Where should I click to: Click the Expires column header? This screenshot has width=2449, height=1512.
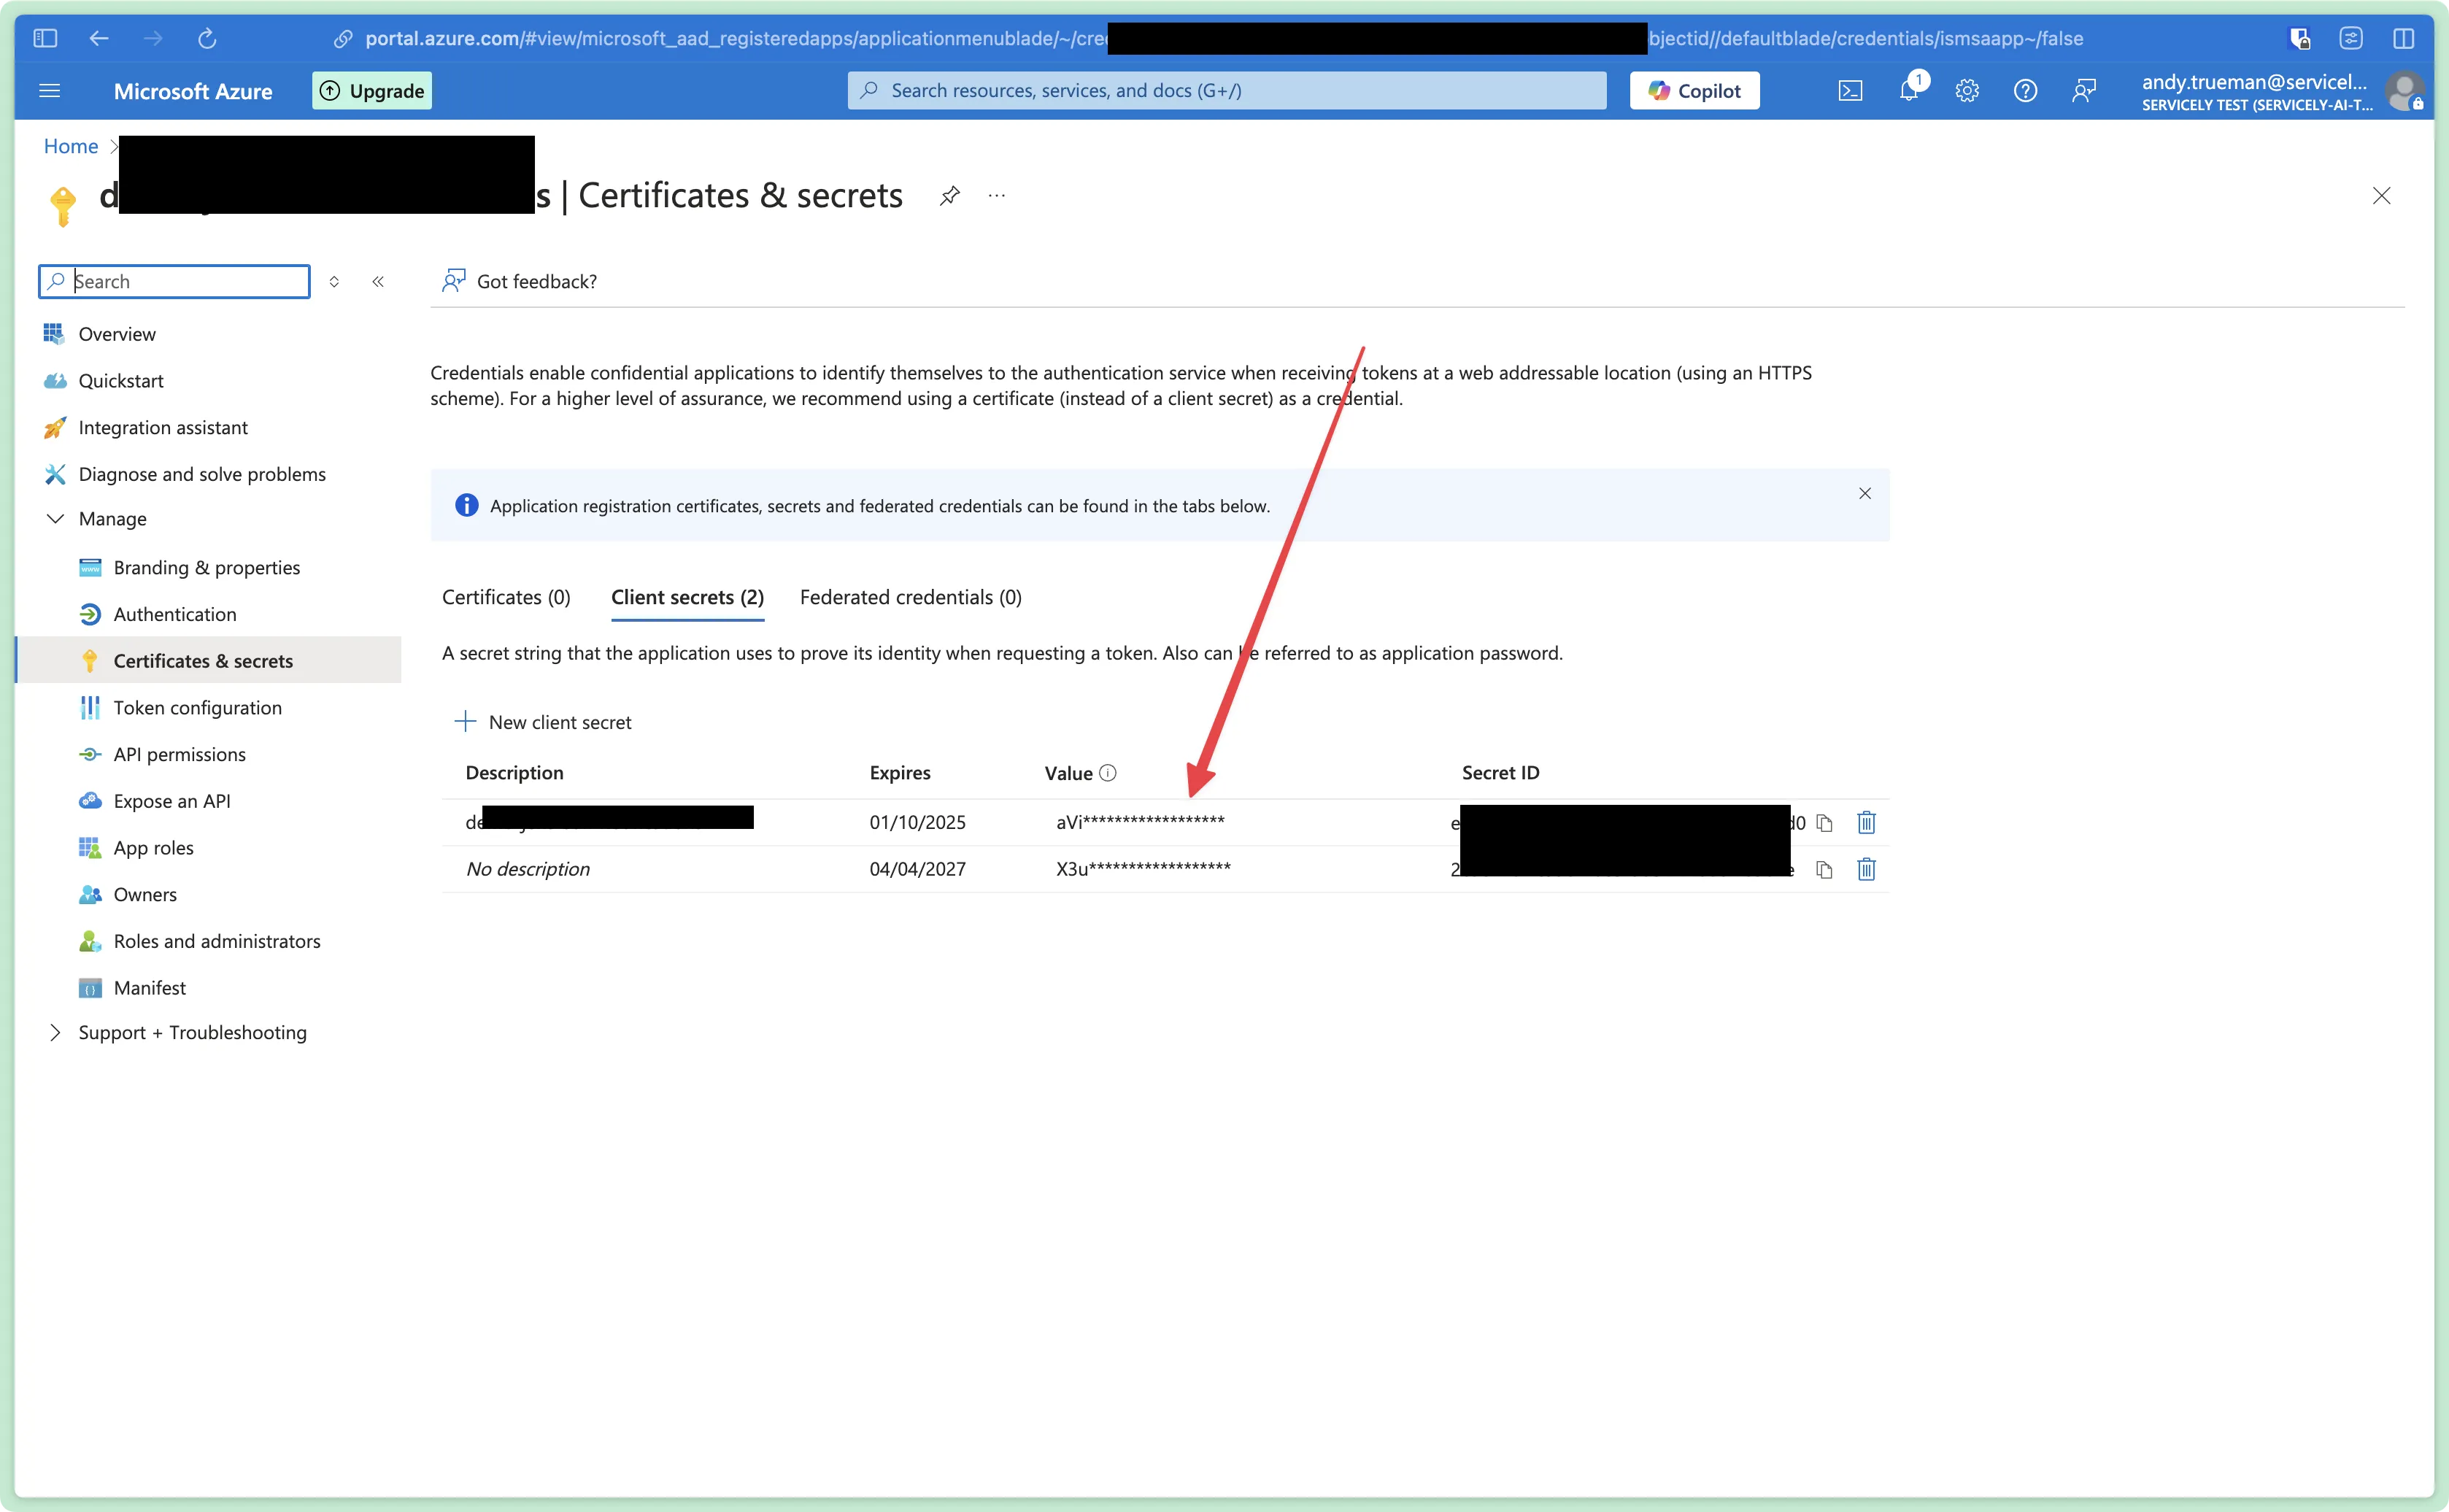click(x=900, y=773)
